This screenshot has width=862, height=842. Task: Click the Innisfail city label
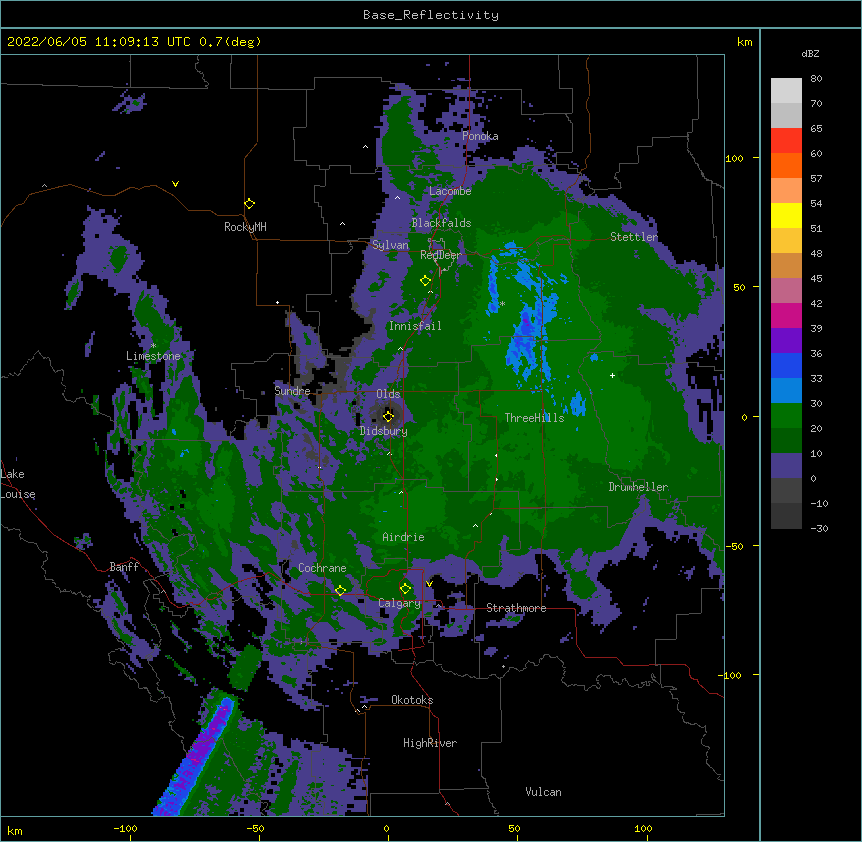(x=415, y=326)
